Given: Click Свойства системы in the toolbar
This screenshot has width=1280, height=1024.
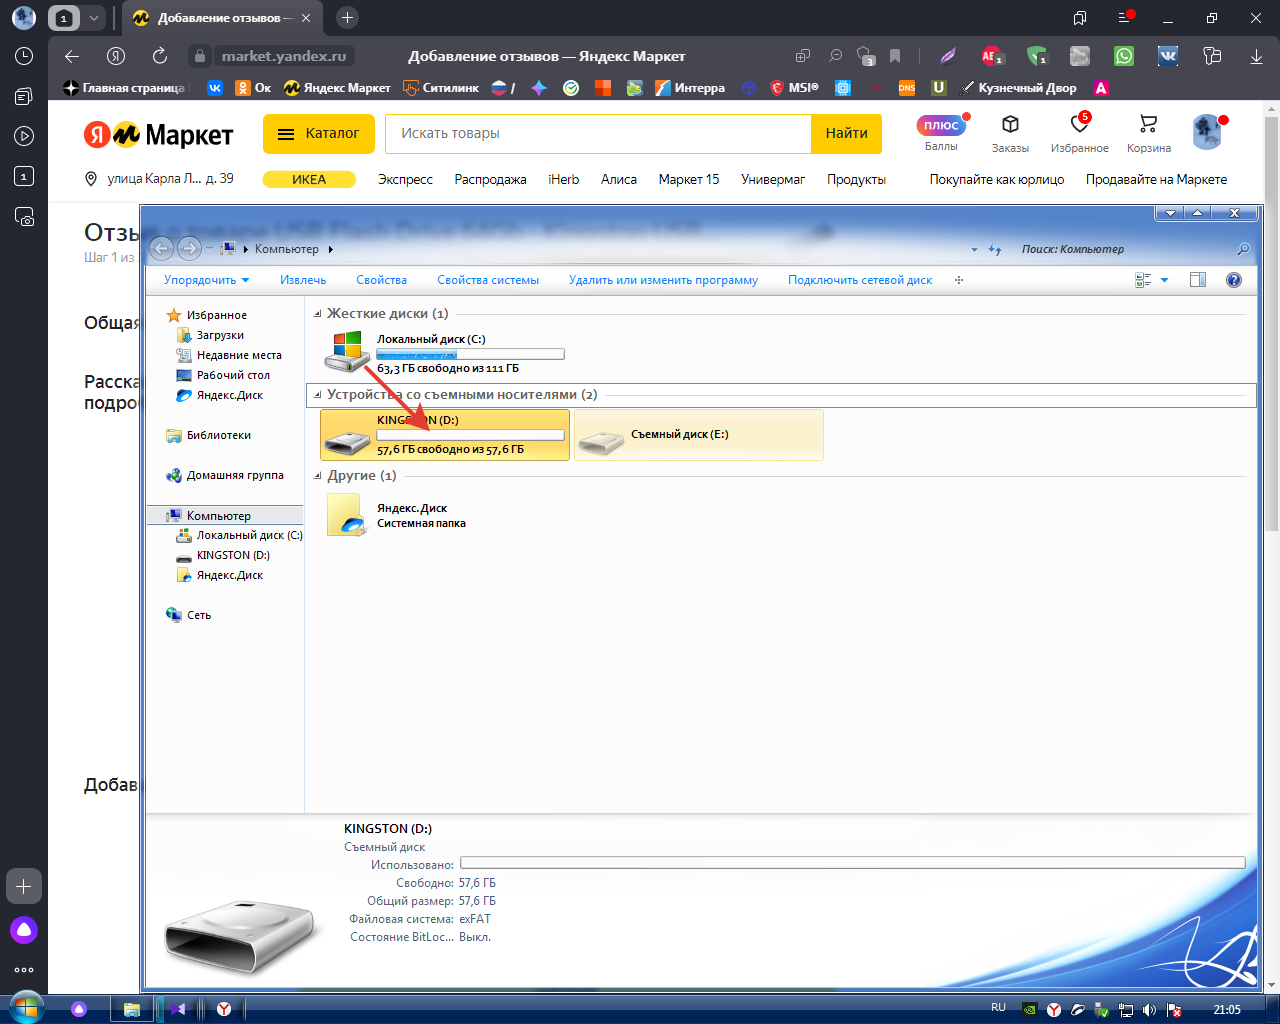Looking at the screenshot, I should (488, 280).
